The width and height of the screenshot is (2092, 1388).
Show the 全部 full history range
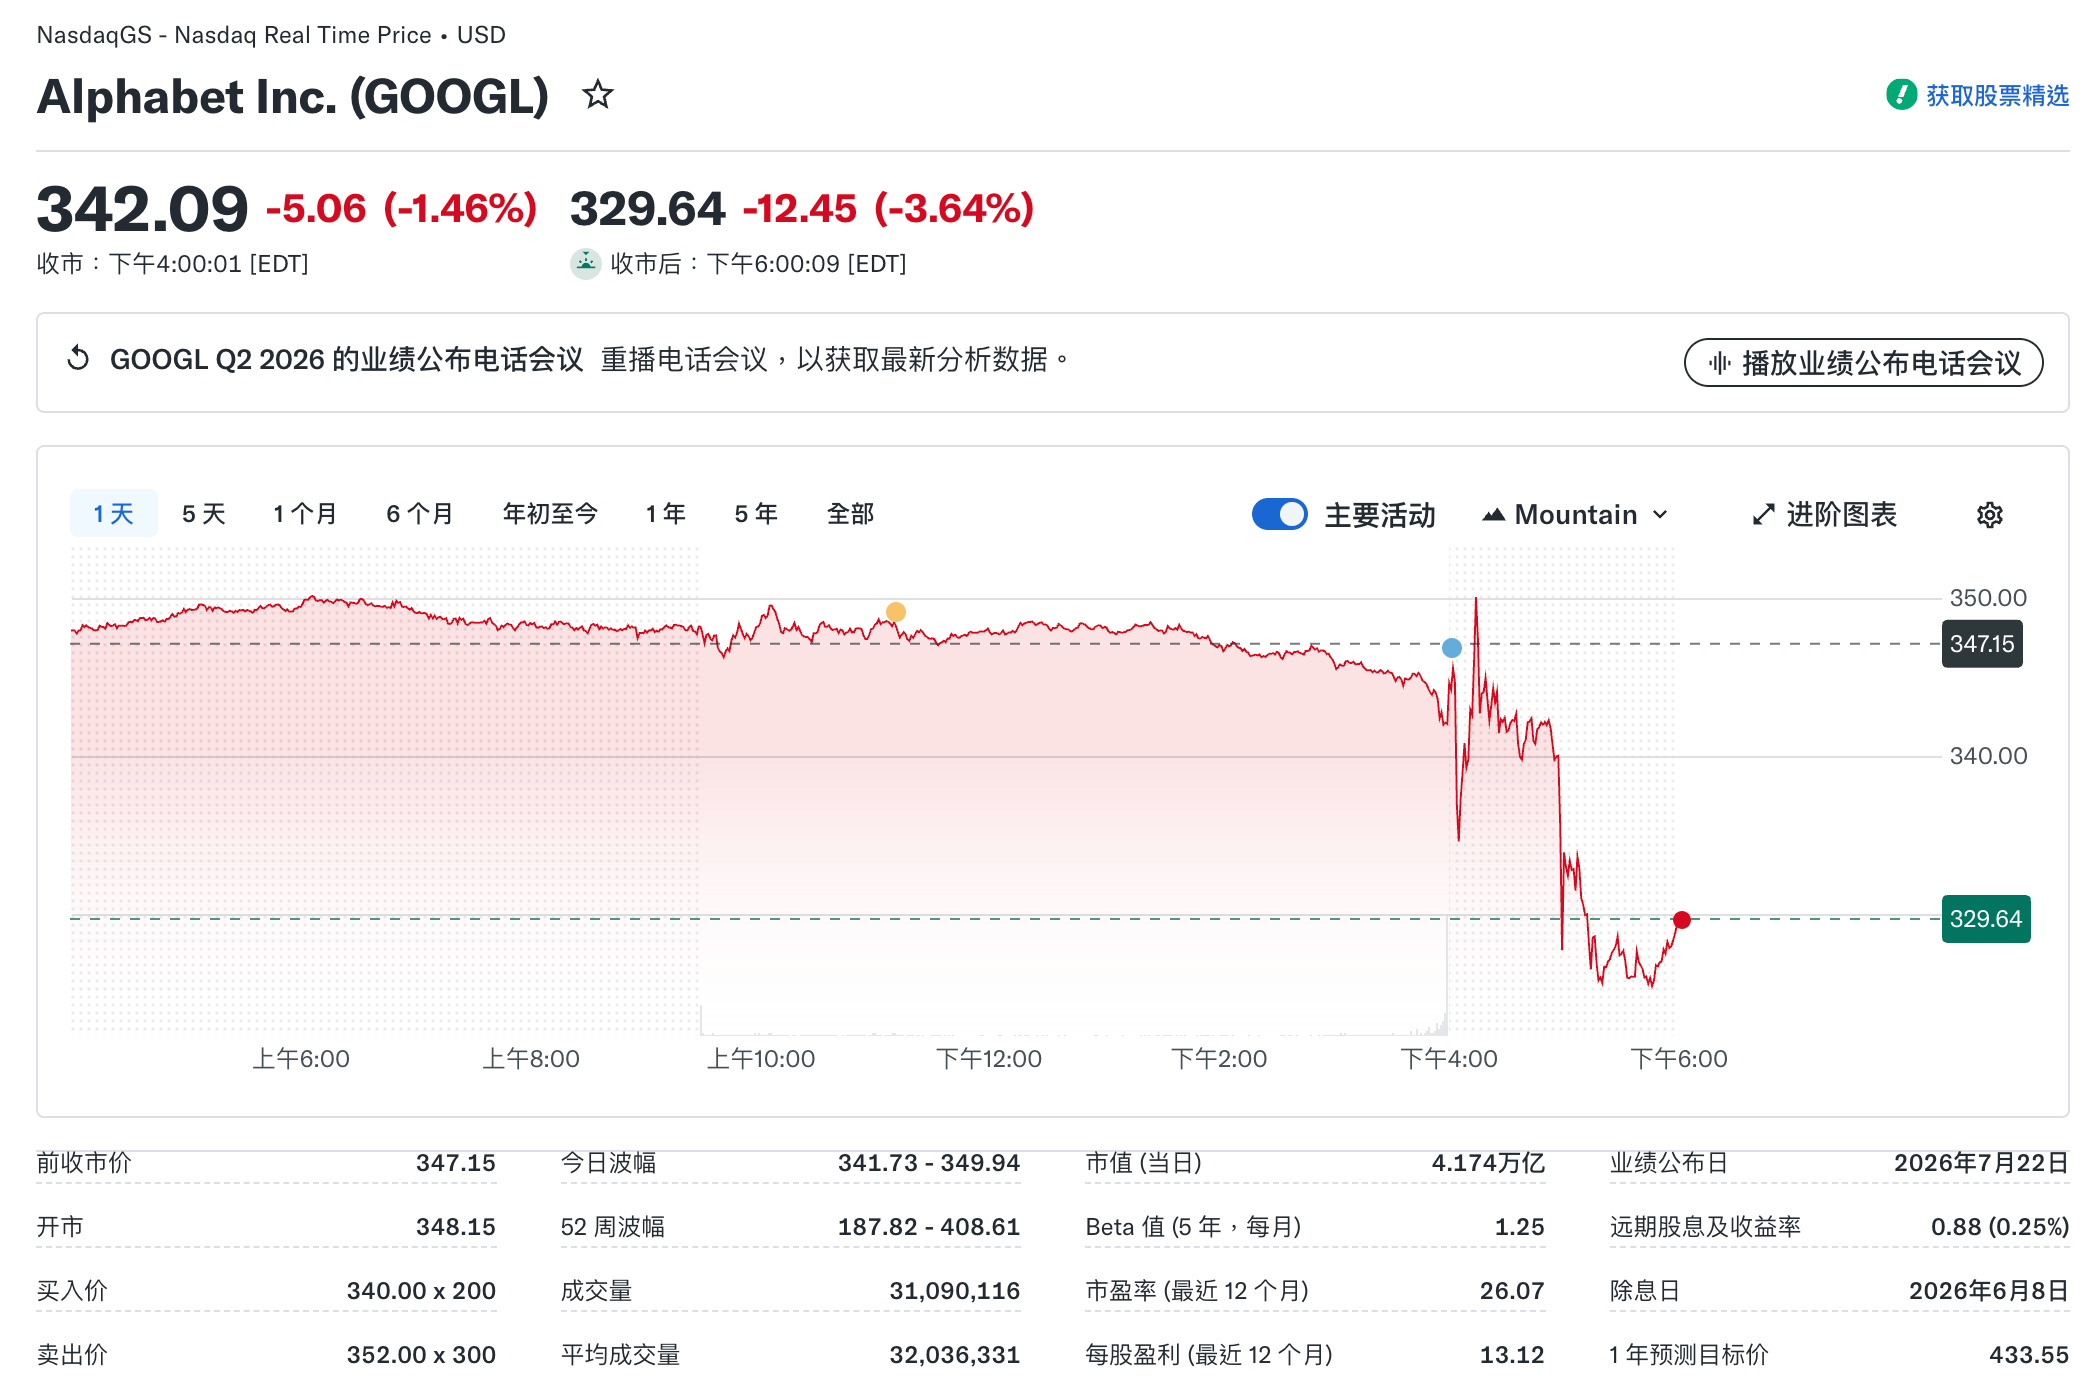(x=850, y=514)
